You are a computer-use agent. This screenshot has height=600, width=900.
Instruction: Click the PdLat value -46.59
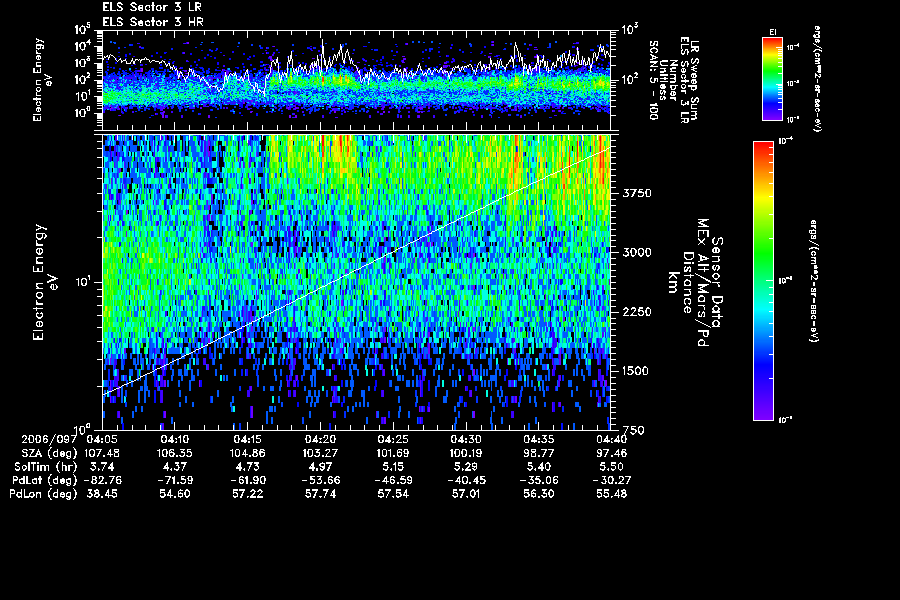point(393,480)
